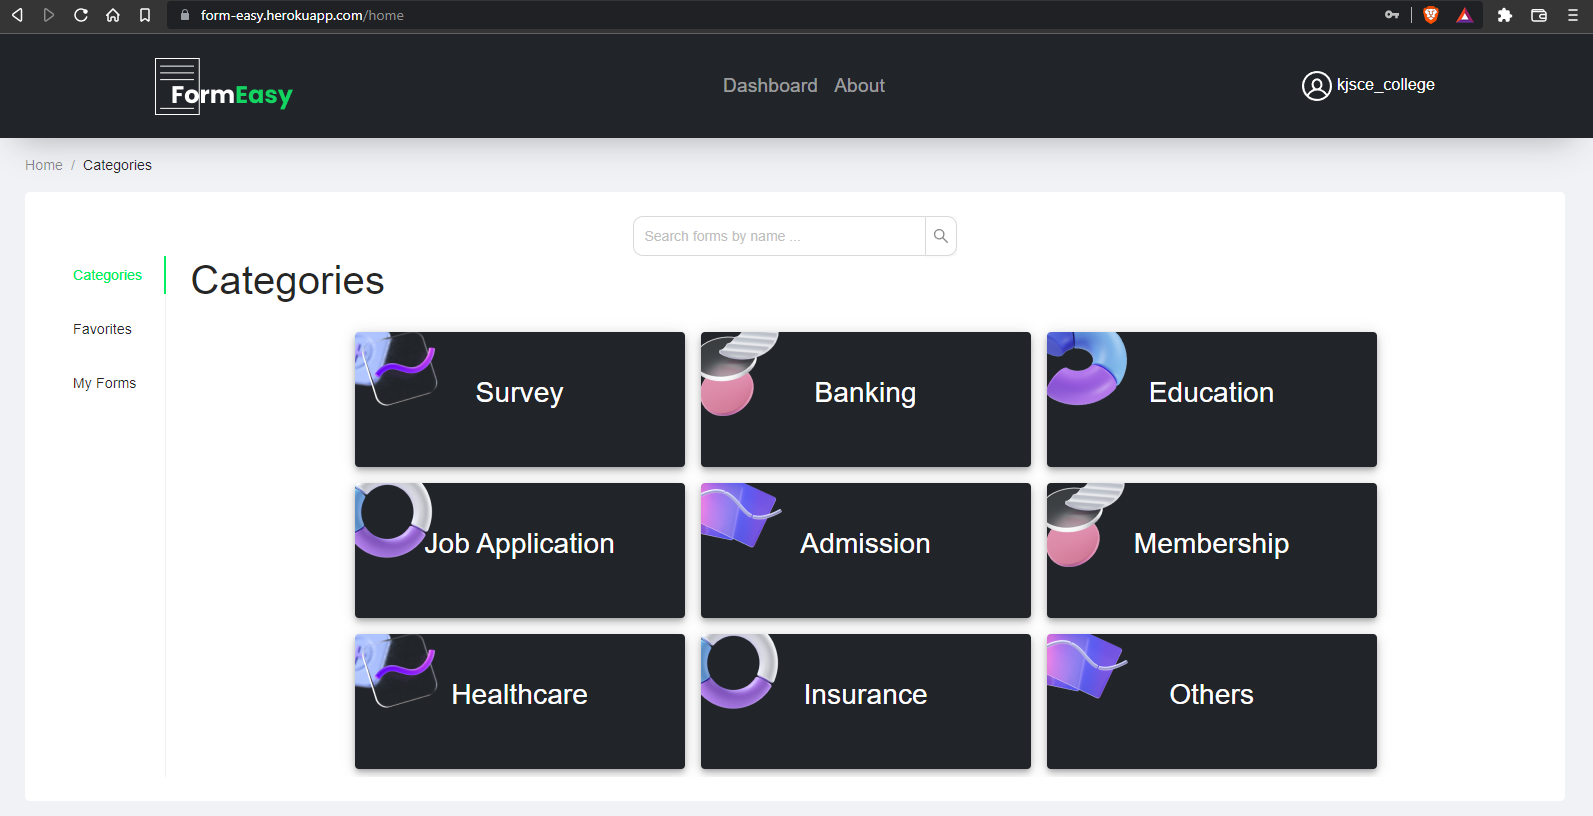Focus the Search forms by name field

pyautogui.click(x=779, y=236)
